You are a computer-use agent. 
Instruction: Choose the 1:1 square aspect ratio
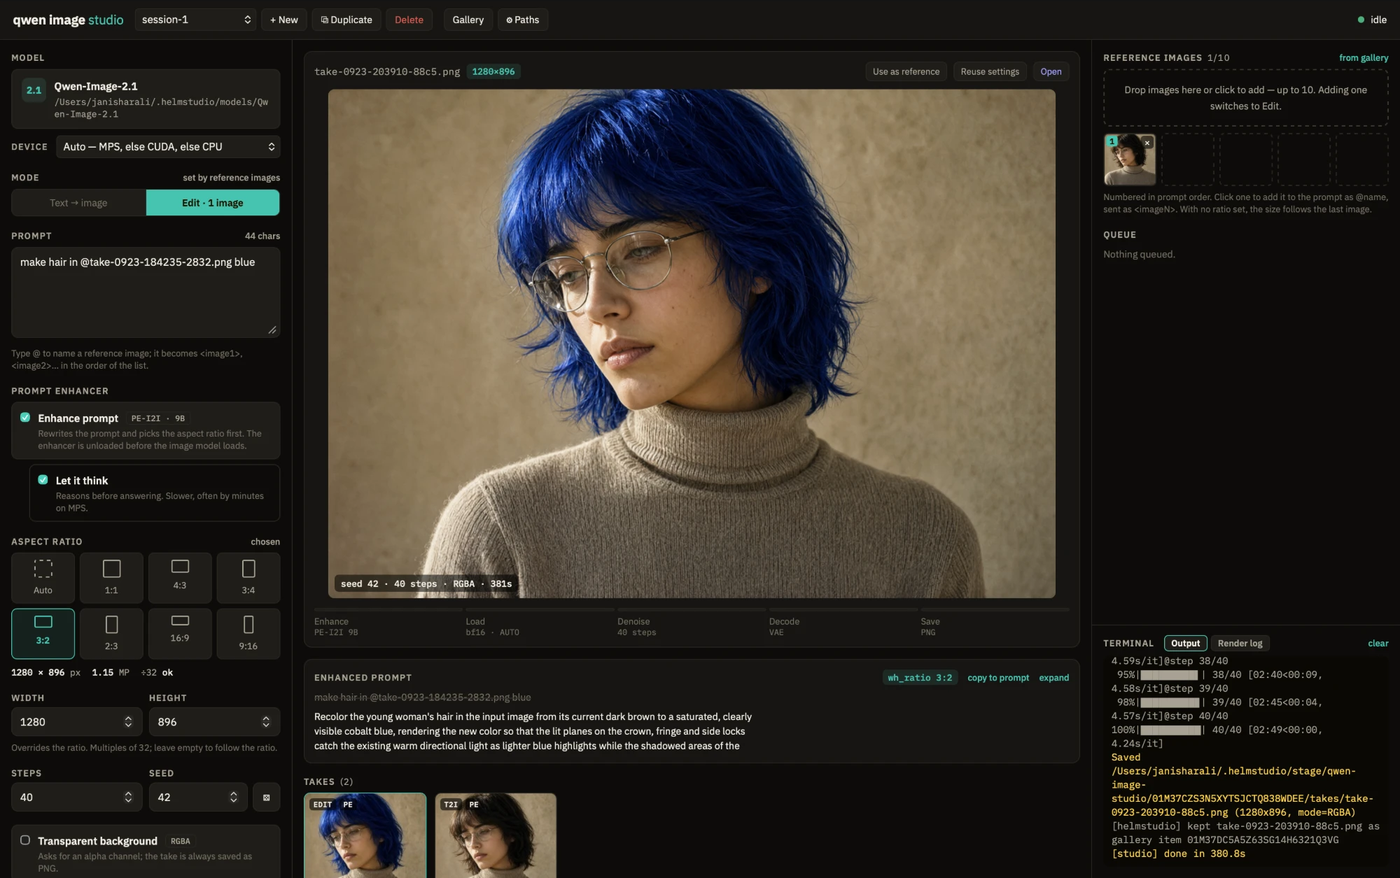pos(111,578)
